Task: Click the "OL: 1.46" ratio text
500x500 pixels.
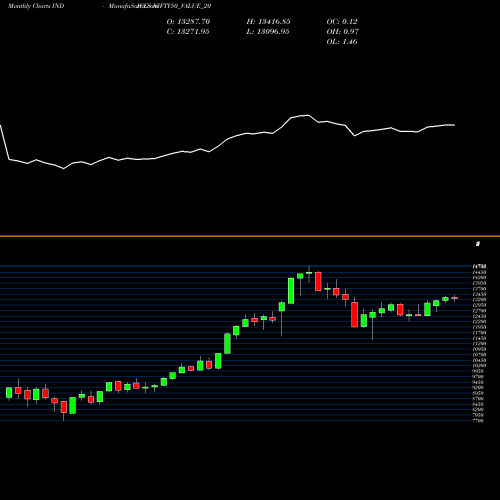Action: click(342, 42)
